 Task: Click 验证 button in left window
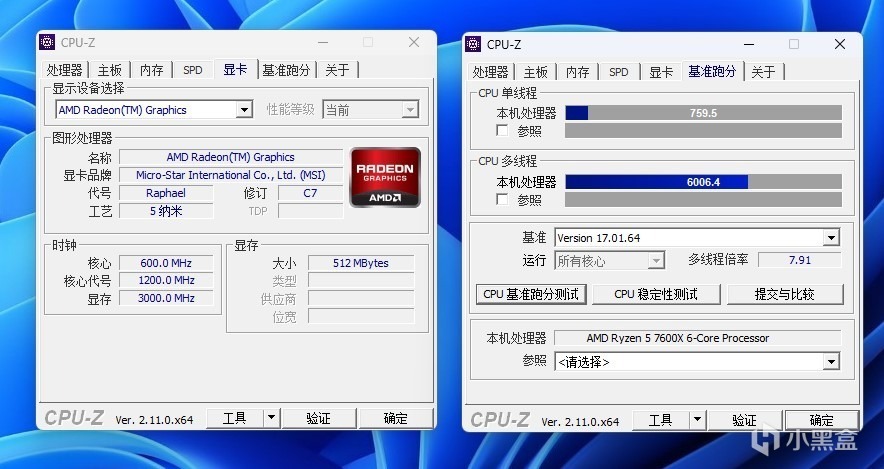pyautogui.click(x=319, y=418)
